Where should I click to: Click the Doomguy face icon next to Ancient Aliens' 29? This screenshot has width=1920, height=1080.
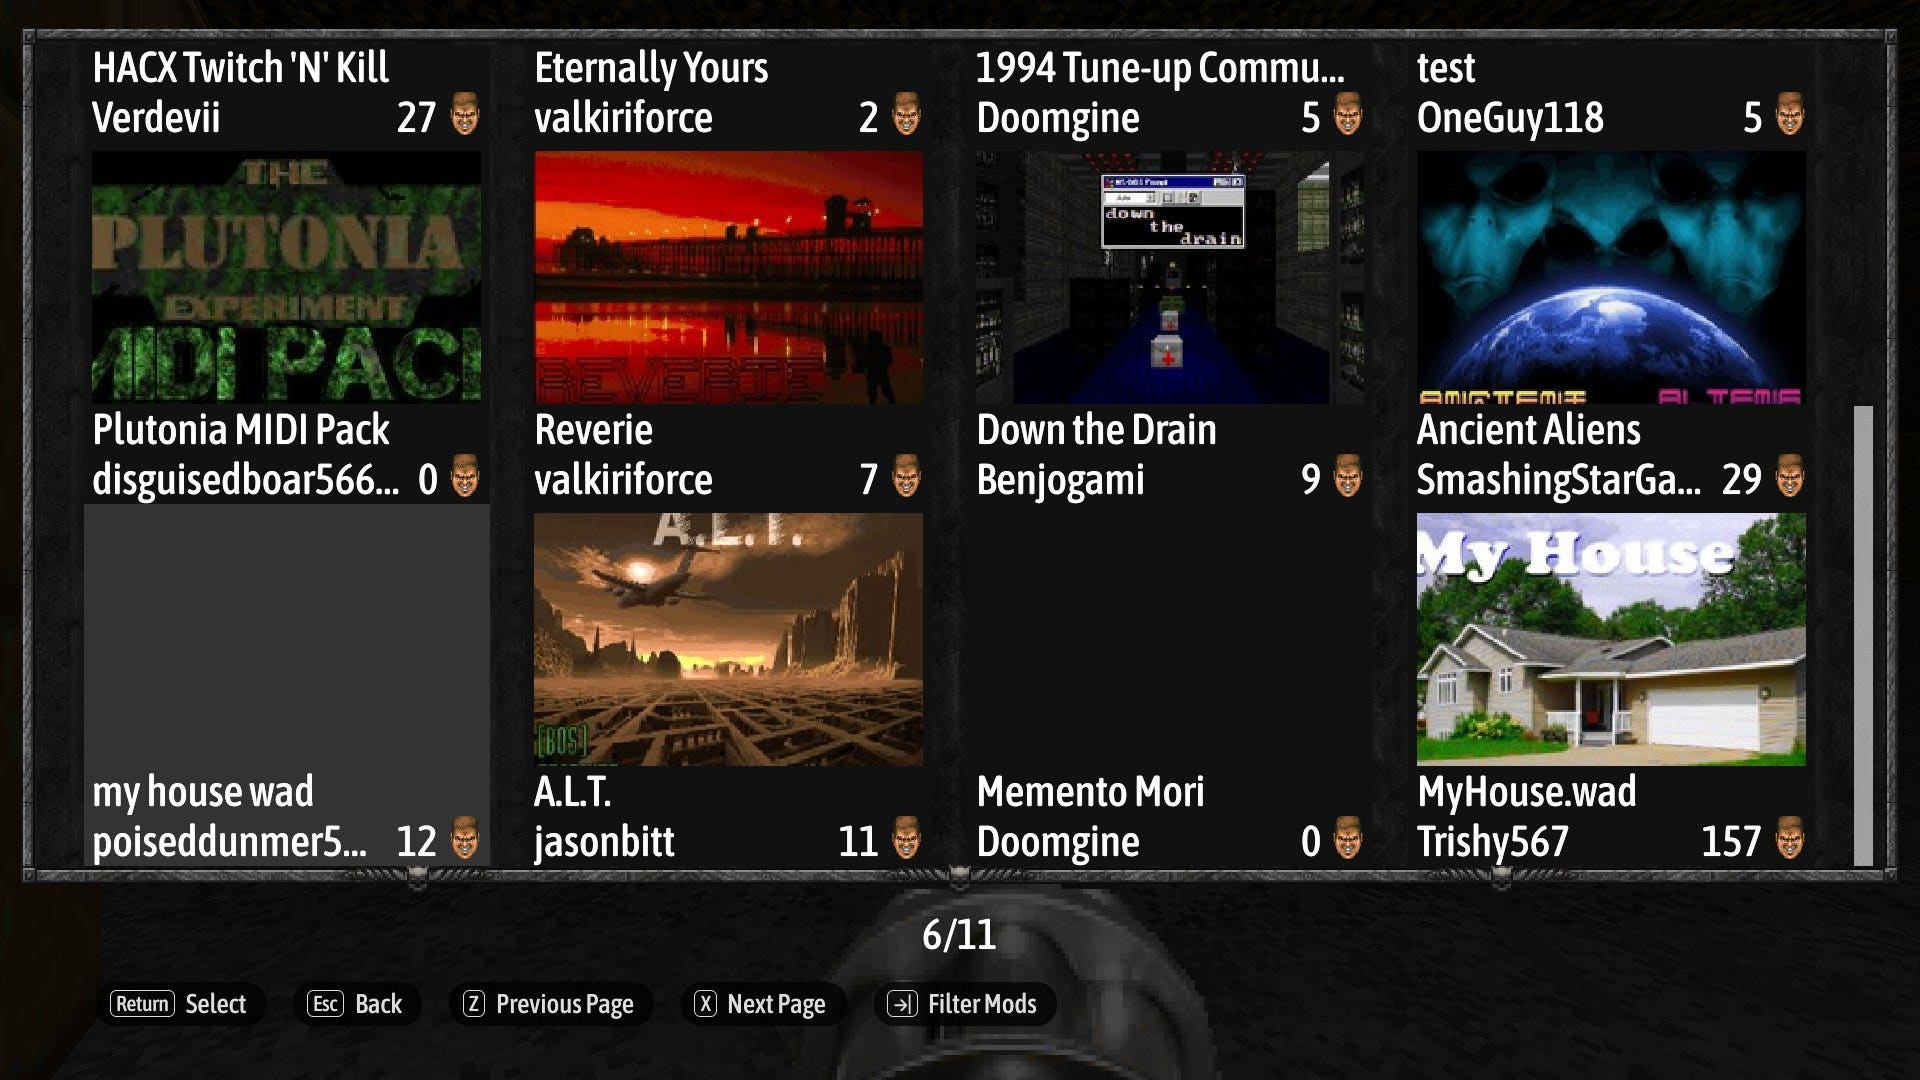click(1790, 476)
